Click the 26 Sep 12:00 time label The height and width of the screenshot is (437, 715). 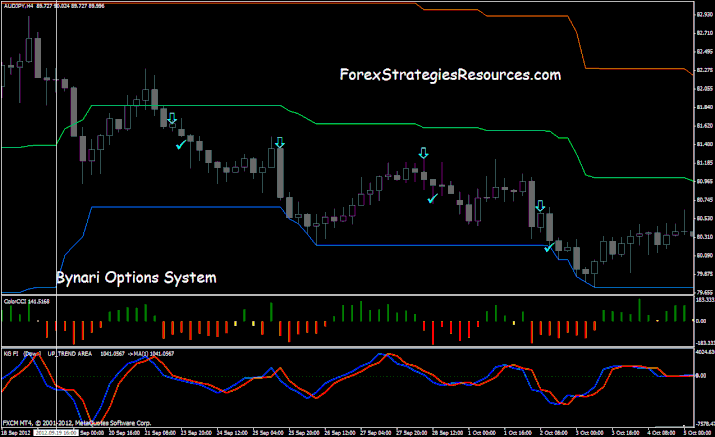340,432
